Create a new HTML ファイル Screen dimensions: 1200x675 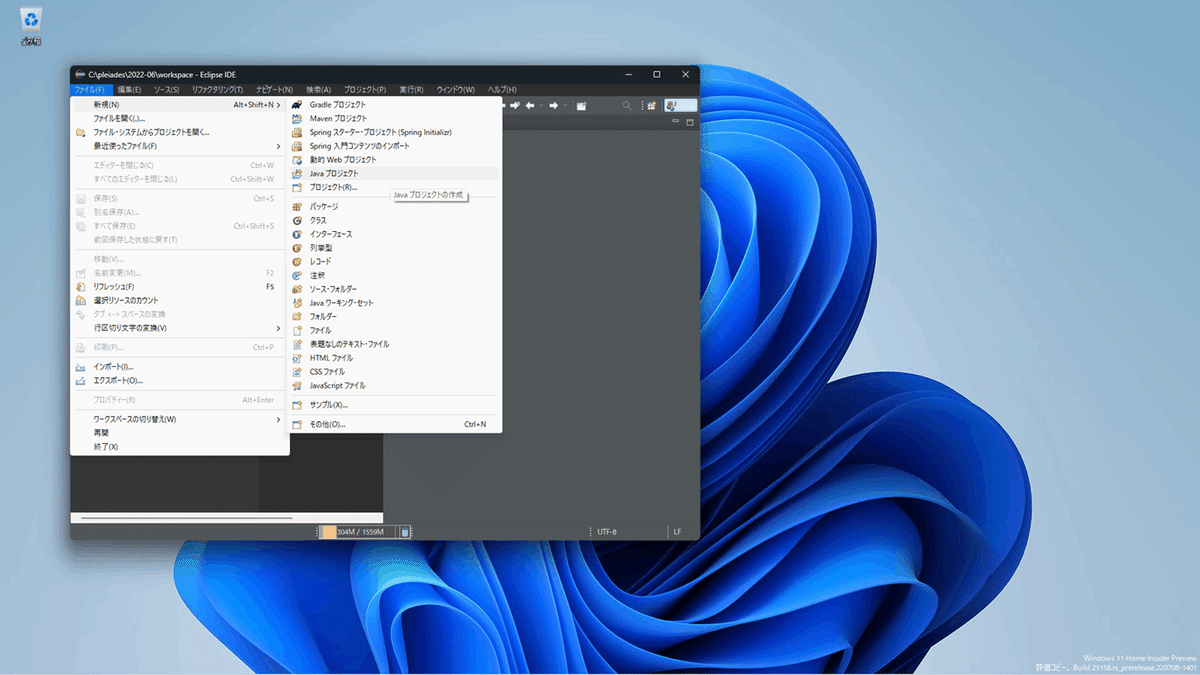(x=394, y=358)
